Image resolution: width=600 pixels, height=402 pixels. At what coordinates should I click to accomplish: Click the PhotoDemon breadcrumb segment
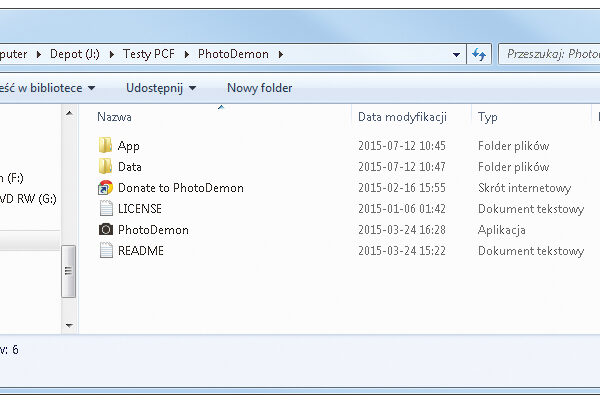pos(234,54)
